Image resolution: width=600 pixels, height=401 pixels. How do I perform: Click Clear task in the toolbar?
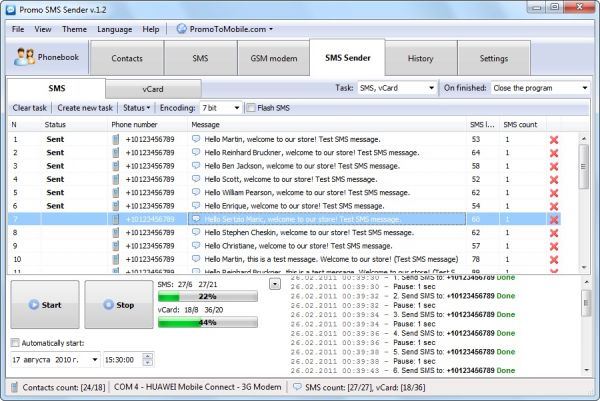29,108
